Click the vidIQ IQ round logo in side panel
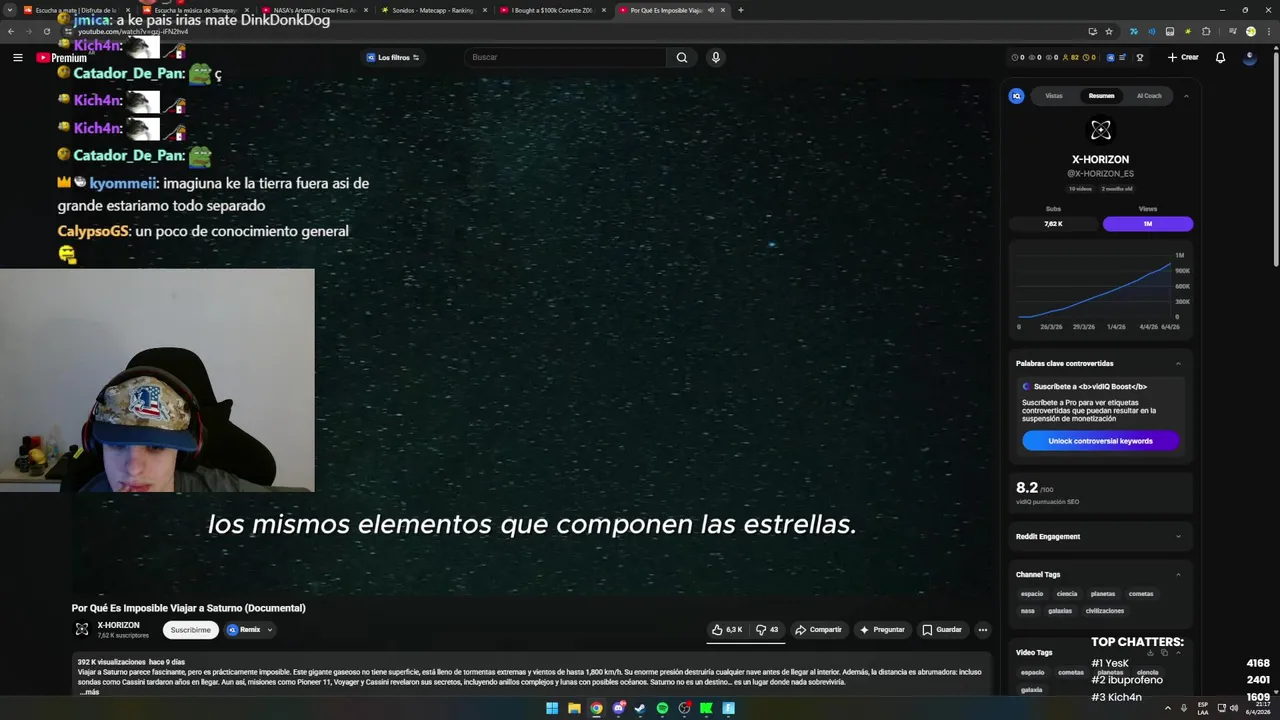 (x=1016, y=96)
